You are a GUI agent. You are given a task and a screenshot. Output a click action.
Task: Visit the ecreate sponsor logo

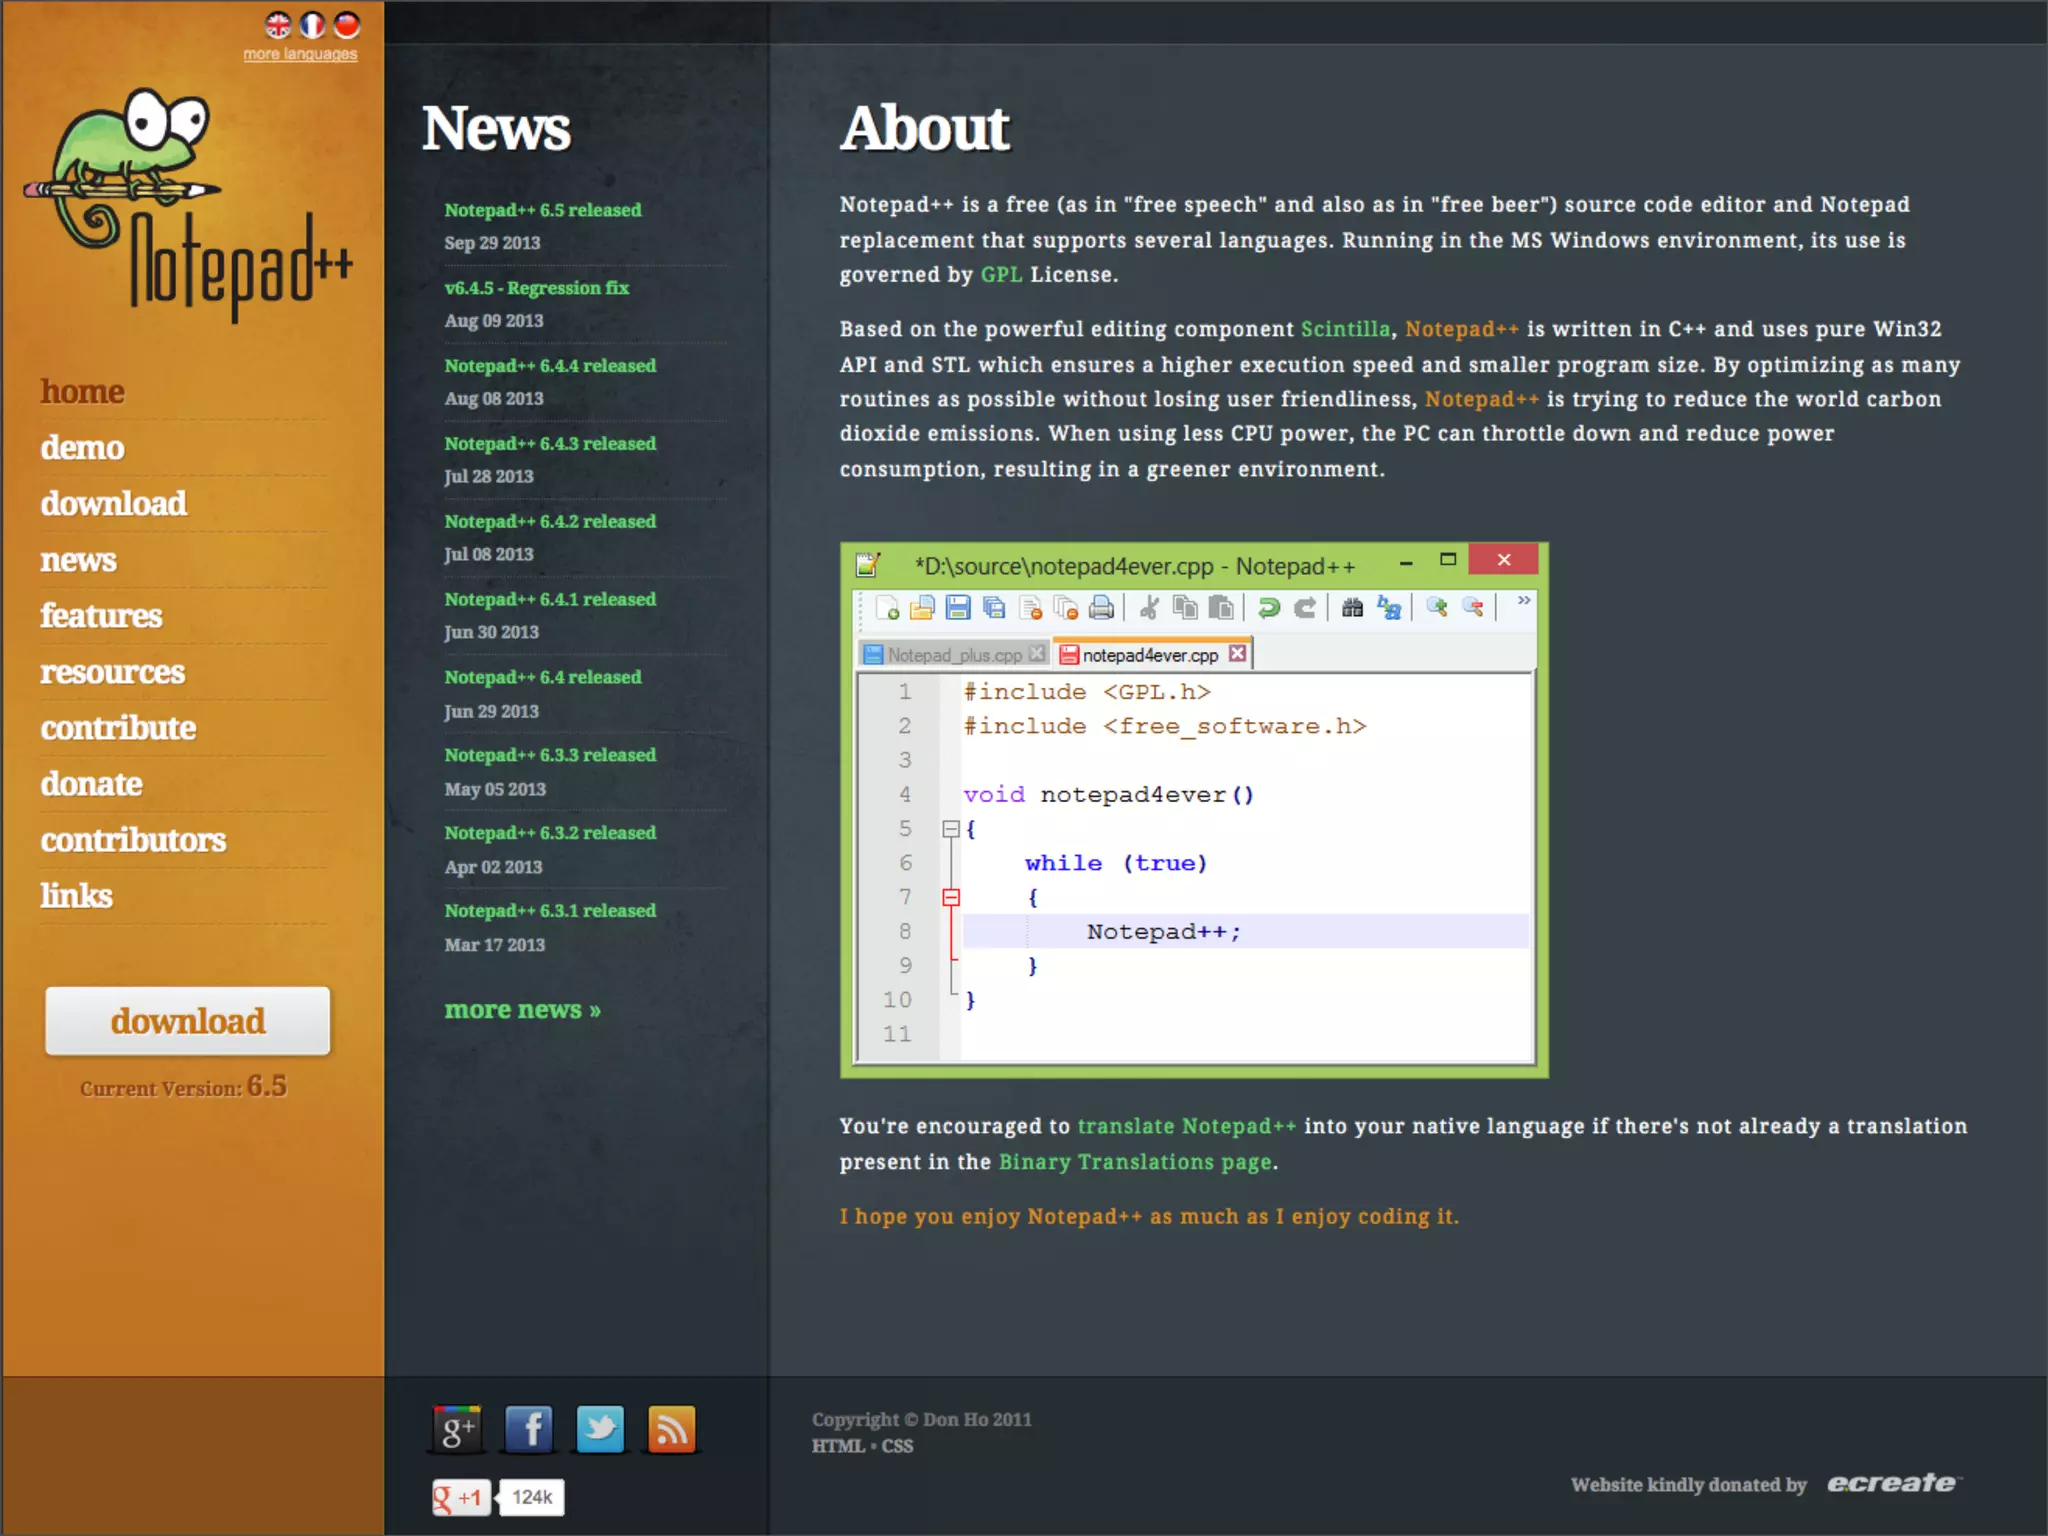pos(1892,1483)
